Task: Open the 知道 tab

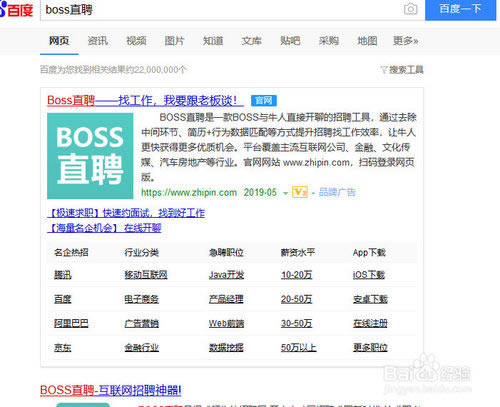Action: pyautogui.click(x=213, y=41)
